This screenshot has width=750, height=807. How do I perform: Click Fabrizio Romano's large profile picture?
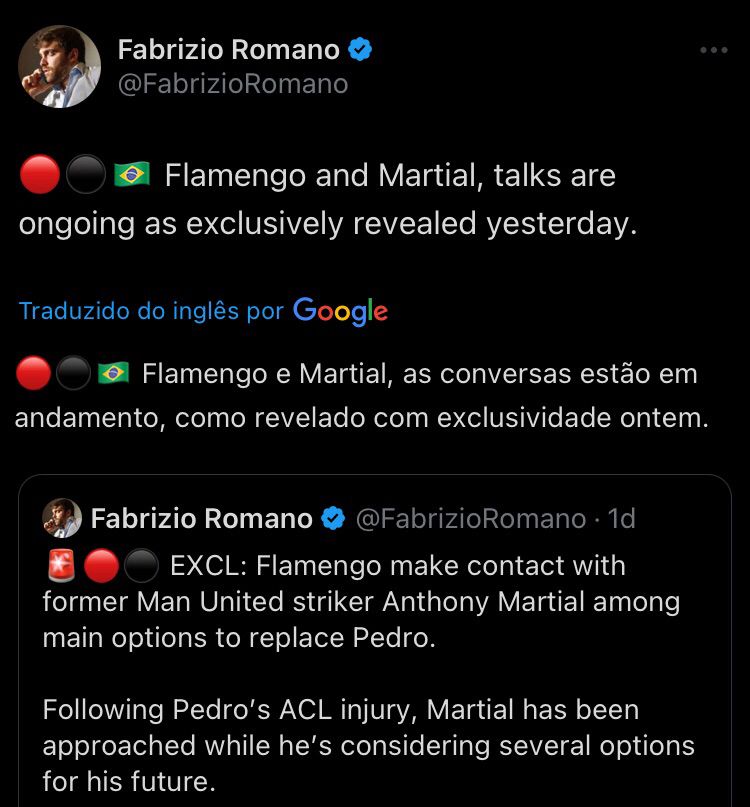click(x=60, y=66)
